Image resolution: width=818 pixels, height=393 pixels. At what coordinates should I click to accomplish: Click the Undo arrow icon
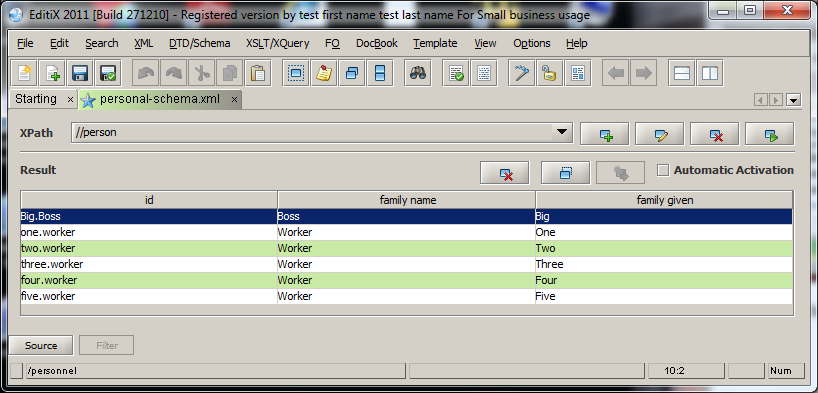pyautogui.click(x=145, y=73)
